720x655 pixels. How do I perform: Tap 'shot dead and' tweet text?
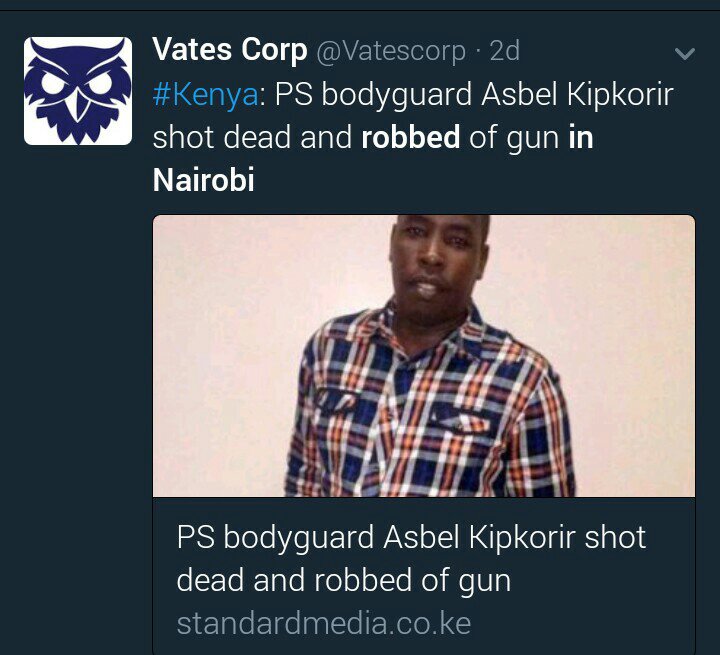coord(252,137)
